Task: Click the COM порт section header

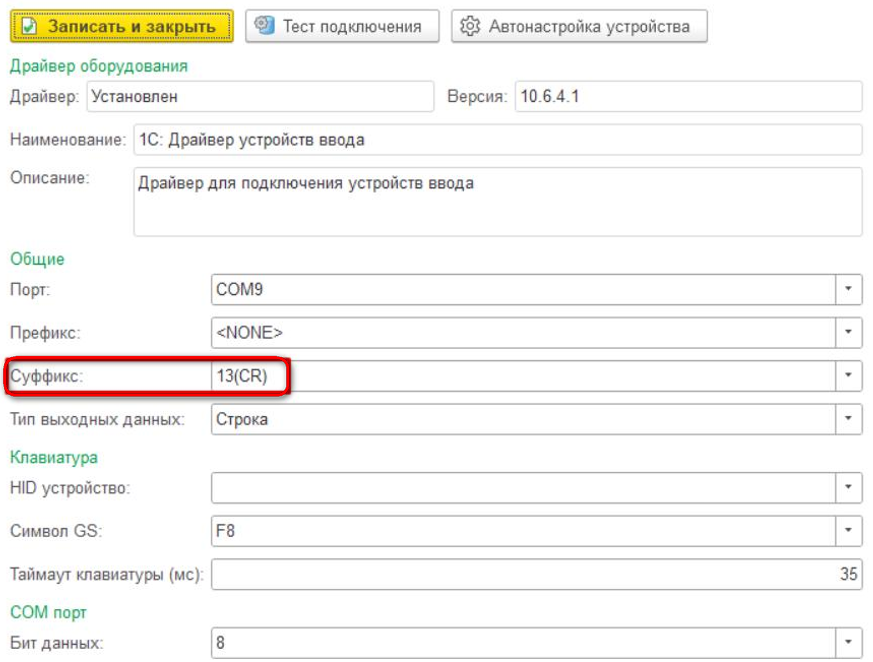Action: (x=48, y=612)
